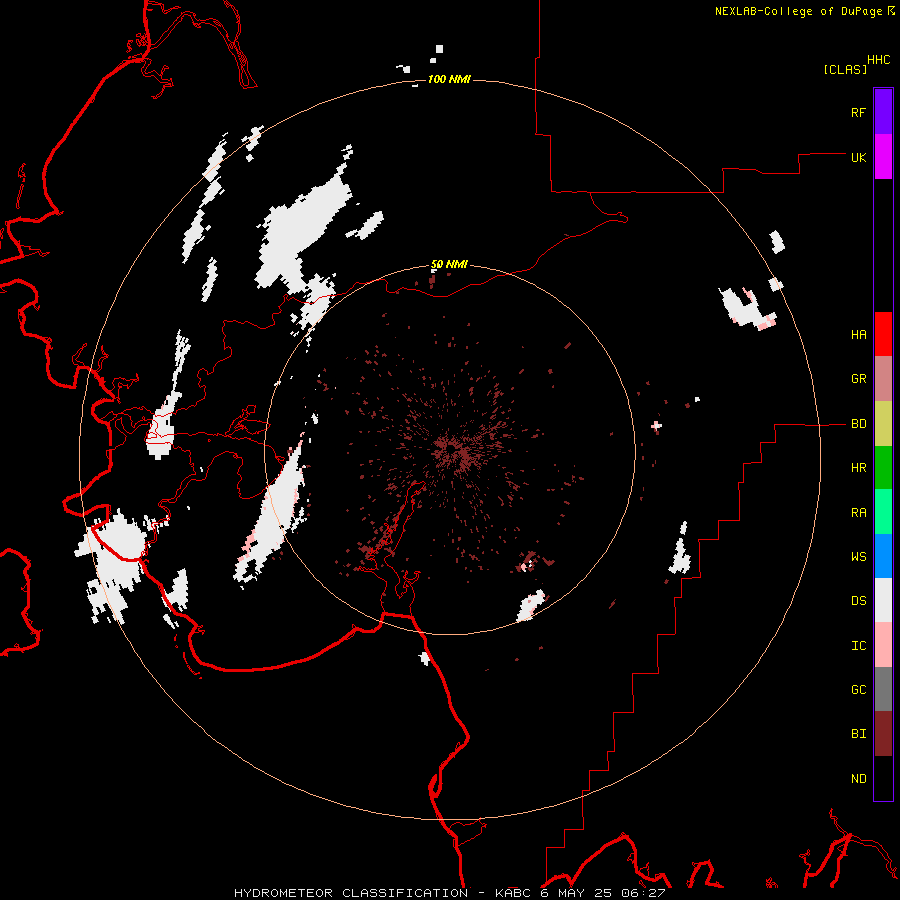The height and width of the screenshot is (900, 900).
Task: Pick the dusty pink GR legend swatch
Action: pos(883,379)
